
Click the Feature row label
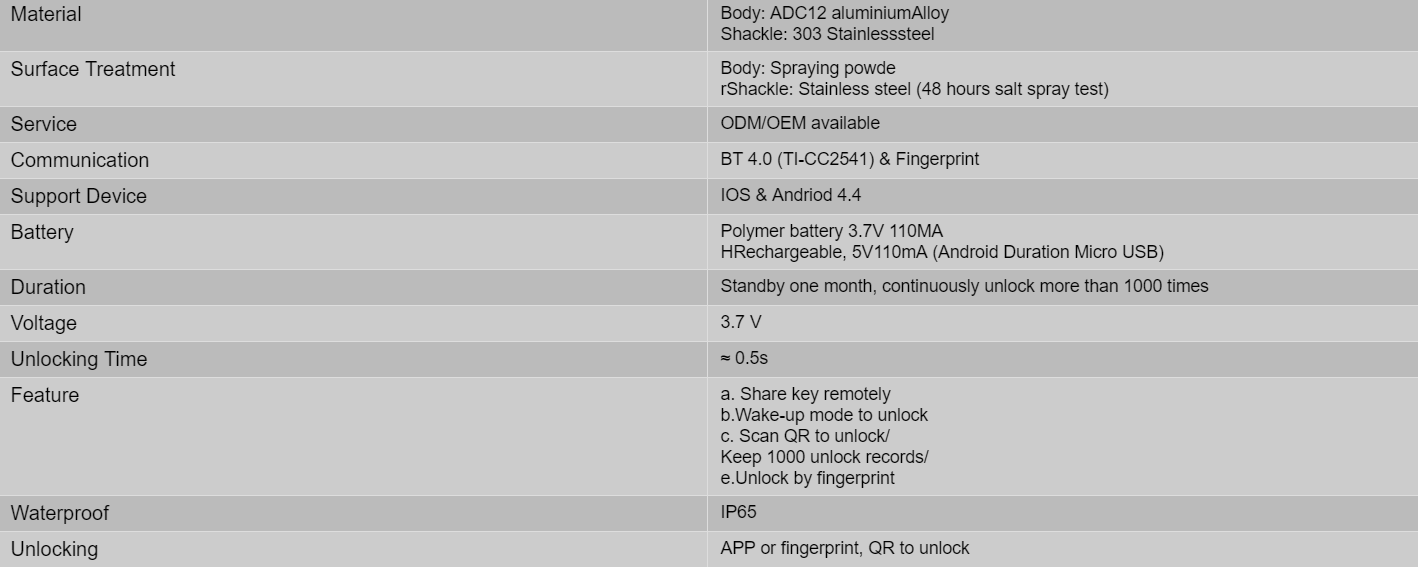[45, 395]
